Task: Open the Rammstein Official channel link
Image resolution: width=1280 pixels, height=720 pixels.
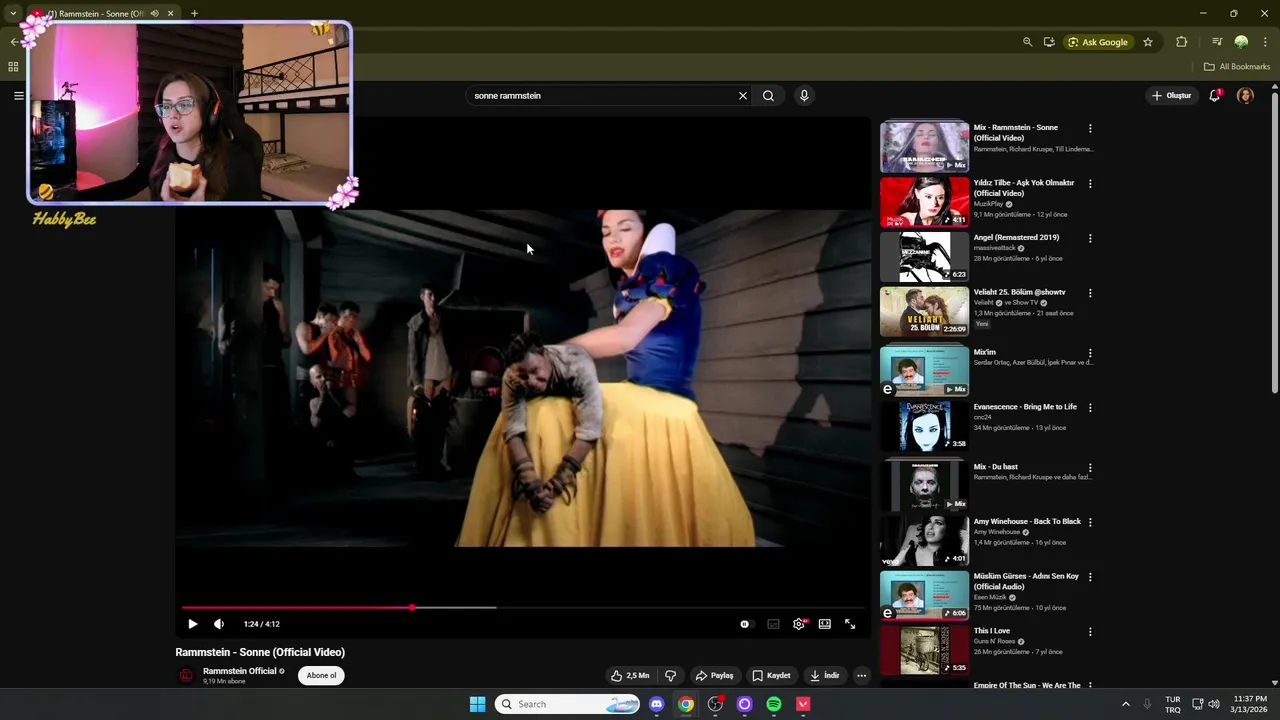Action: [239, 671]
